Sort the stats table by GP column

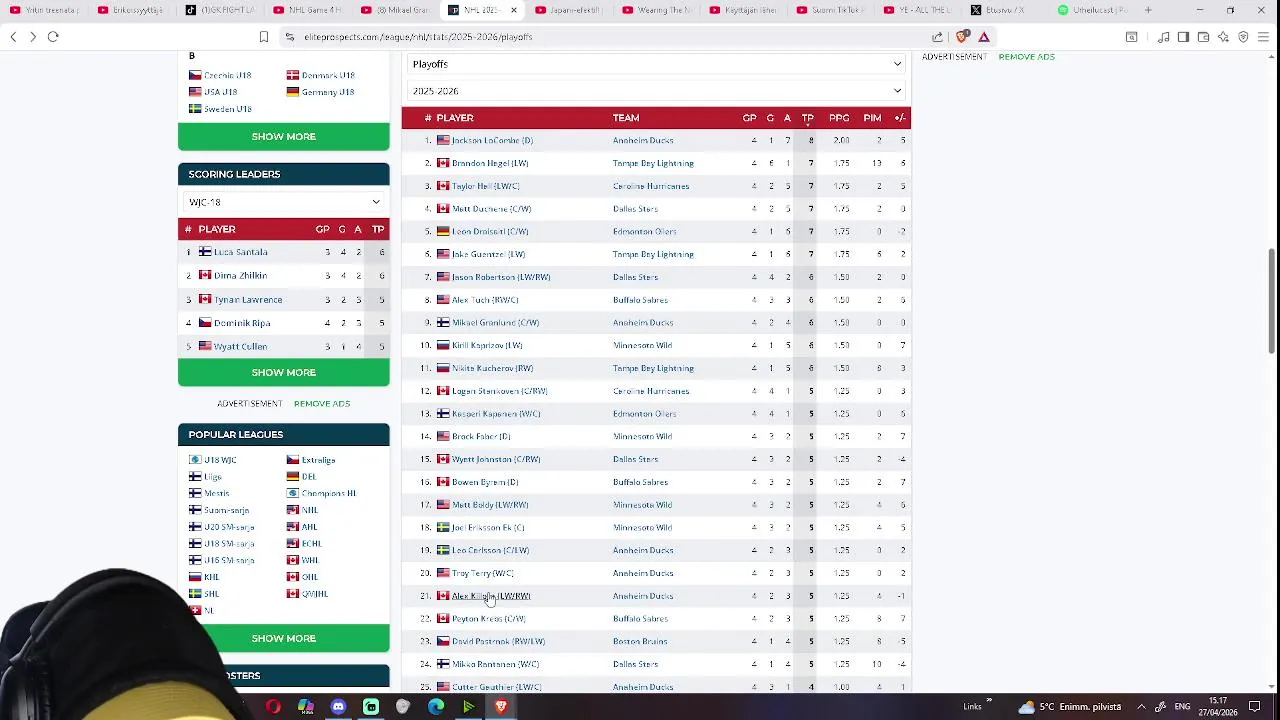[x=749, y=118]
